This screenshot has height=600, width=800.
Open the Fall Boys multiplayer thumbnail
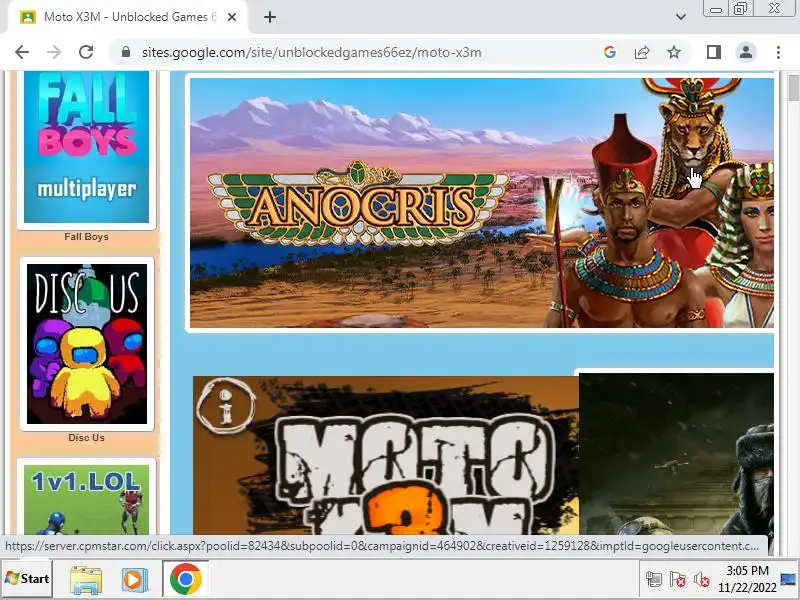[x=86, y=147]
